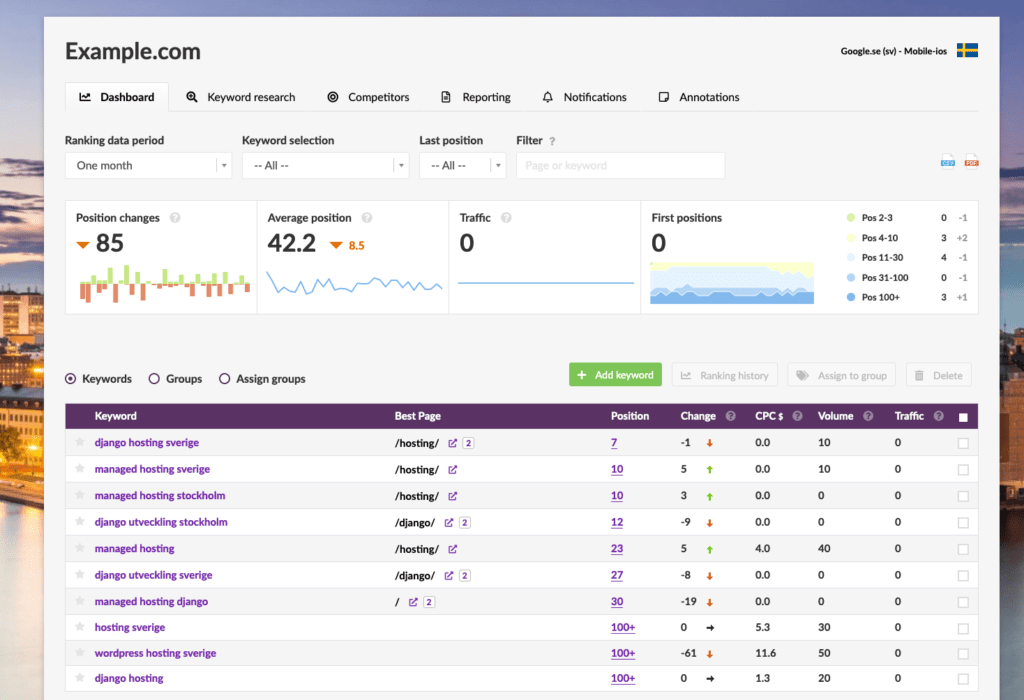Image resolution: width=1024 pixels, height=700 pixels.
Task: Click help icon next to Position changes
Action: 175,218
